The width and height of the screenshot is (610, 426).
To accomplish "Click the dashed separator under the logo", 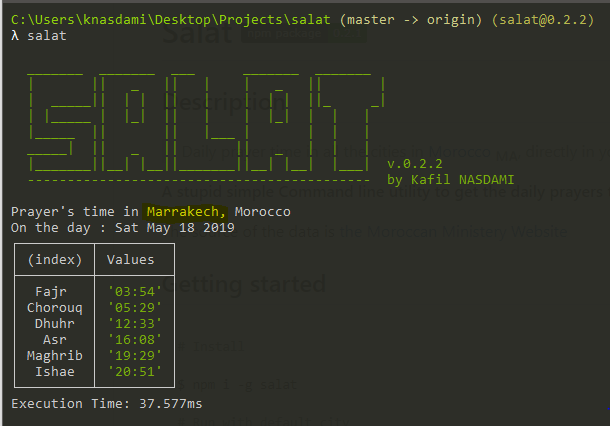I will (198, 181).
